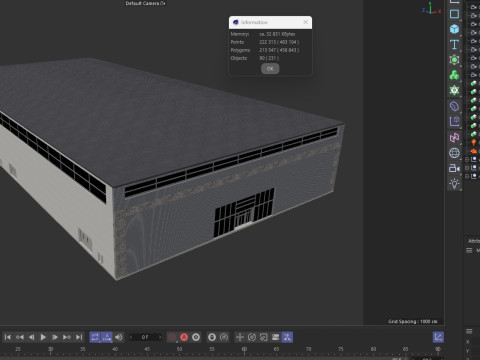Image resolution: width=480 pixels, height=360 pixels.
Task: Open the green star-shaped generator icon
Action: [x=454, y=90]
